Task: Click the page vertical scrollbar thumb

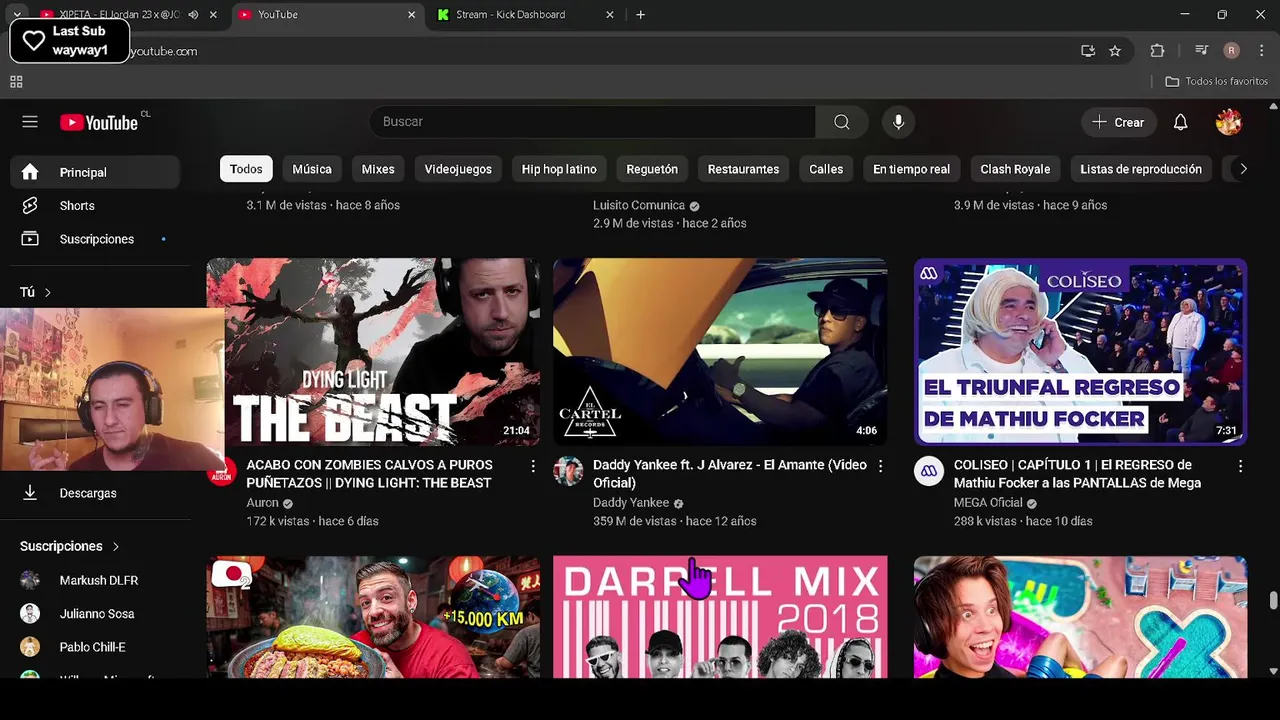Action: point(1273,600)
